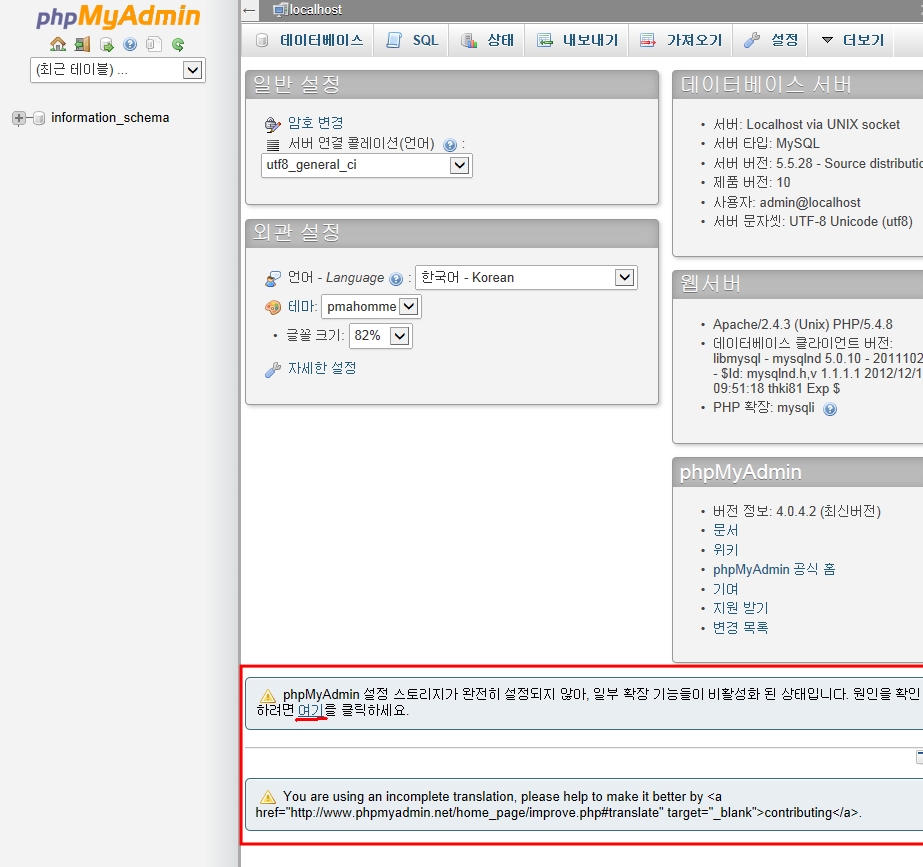Click the underlined 여기 link in warning
The image size is (923, 867).
[x=310, y=710]
